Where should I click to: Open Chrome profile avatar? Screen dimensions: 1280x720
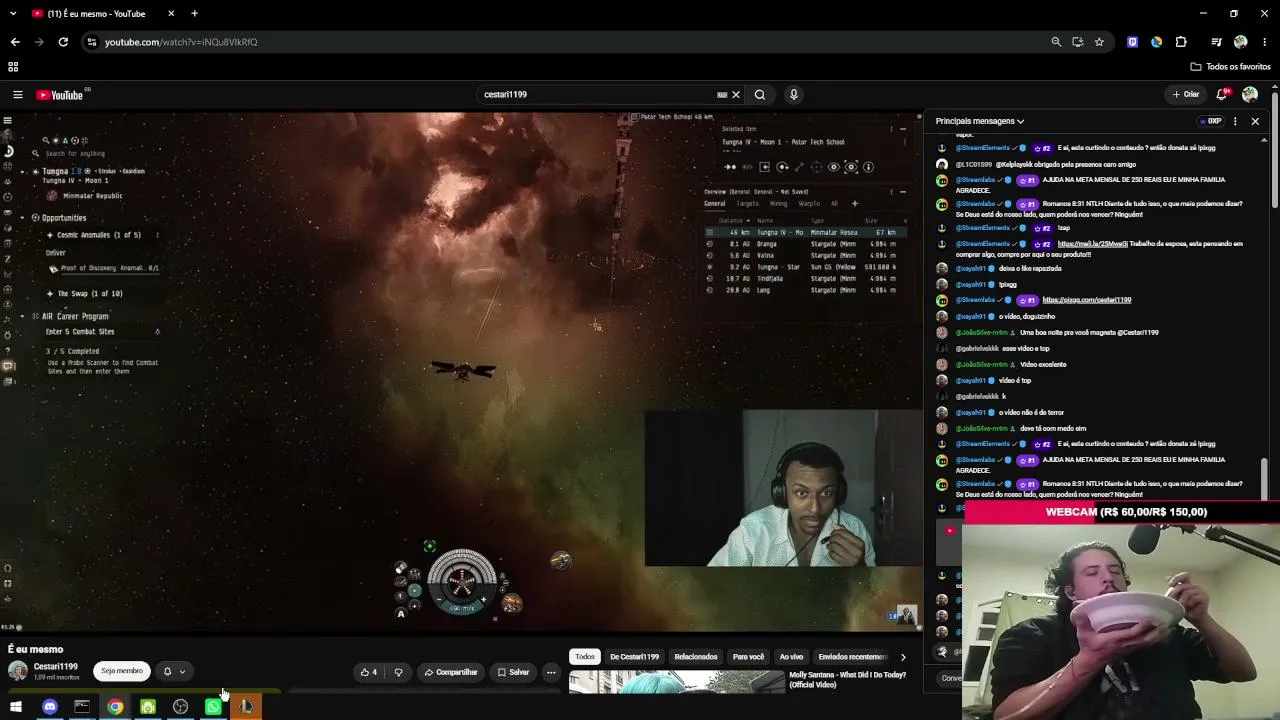point(1241,42)
